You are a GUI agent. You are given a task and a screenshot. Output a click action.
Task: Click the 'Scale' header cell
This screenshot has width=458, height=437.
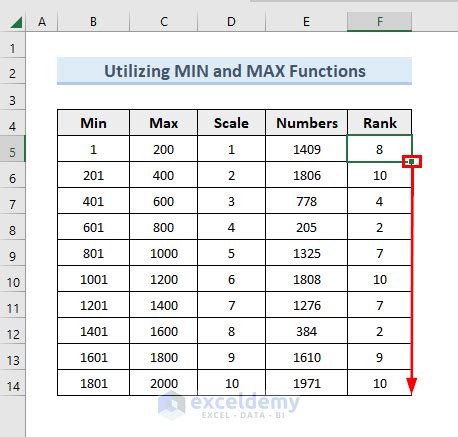point(231,123)
